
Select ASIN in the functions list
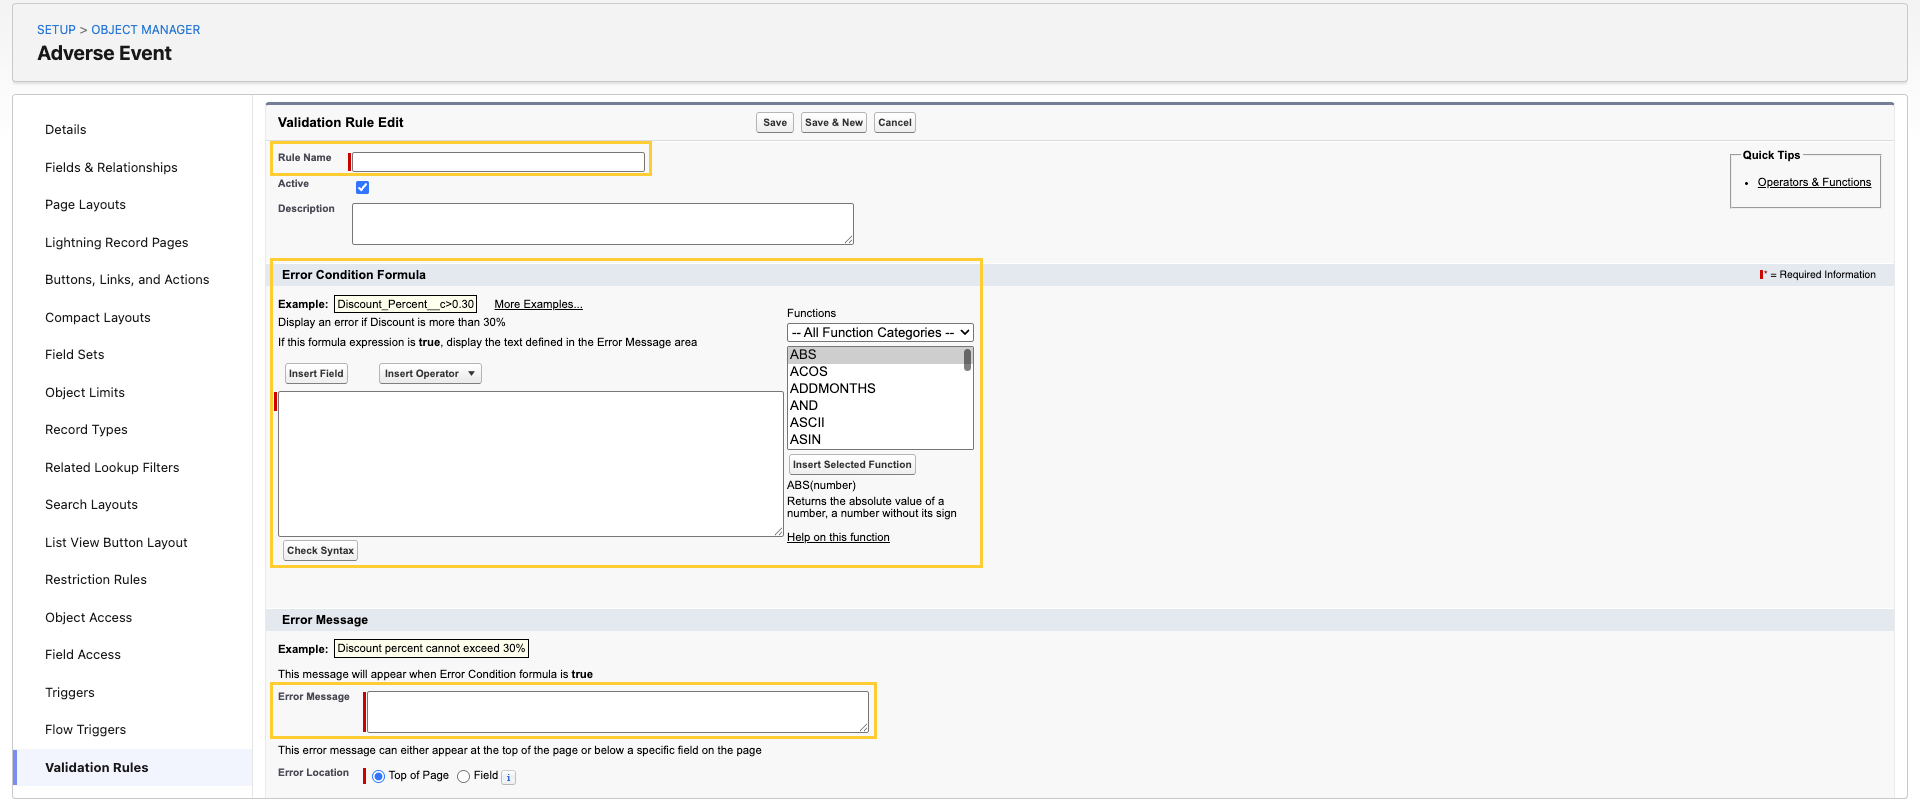pos(875,440)
